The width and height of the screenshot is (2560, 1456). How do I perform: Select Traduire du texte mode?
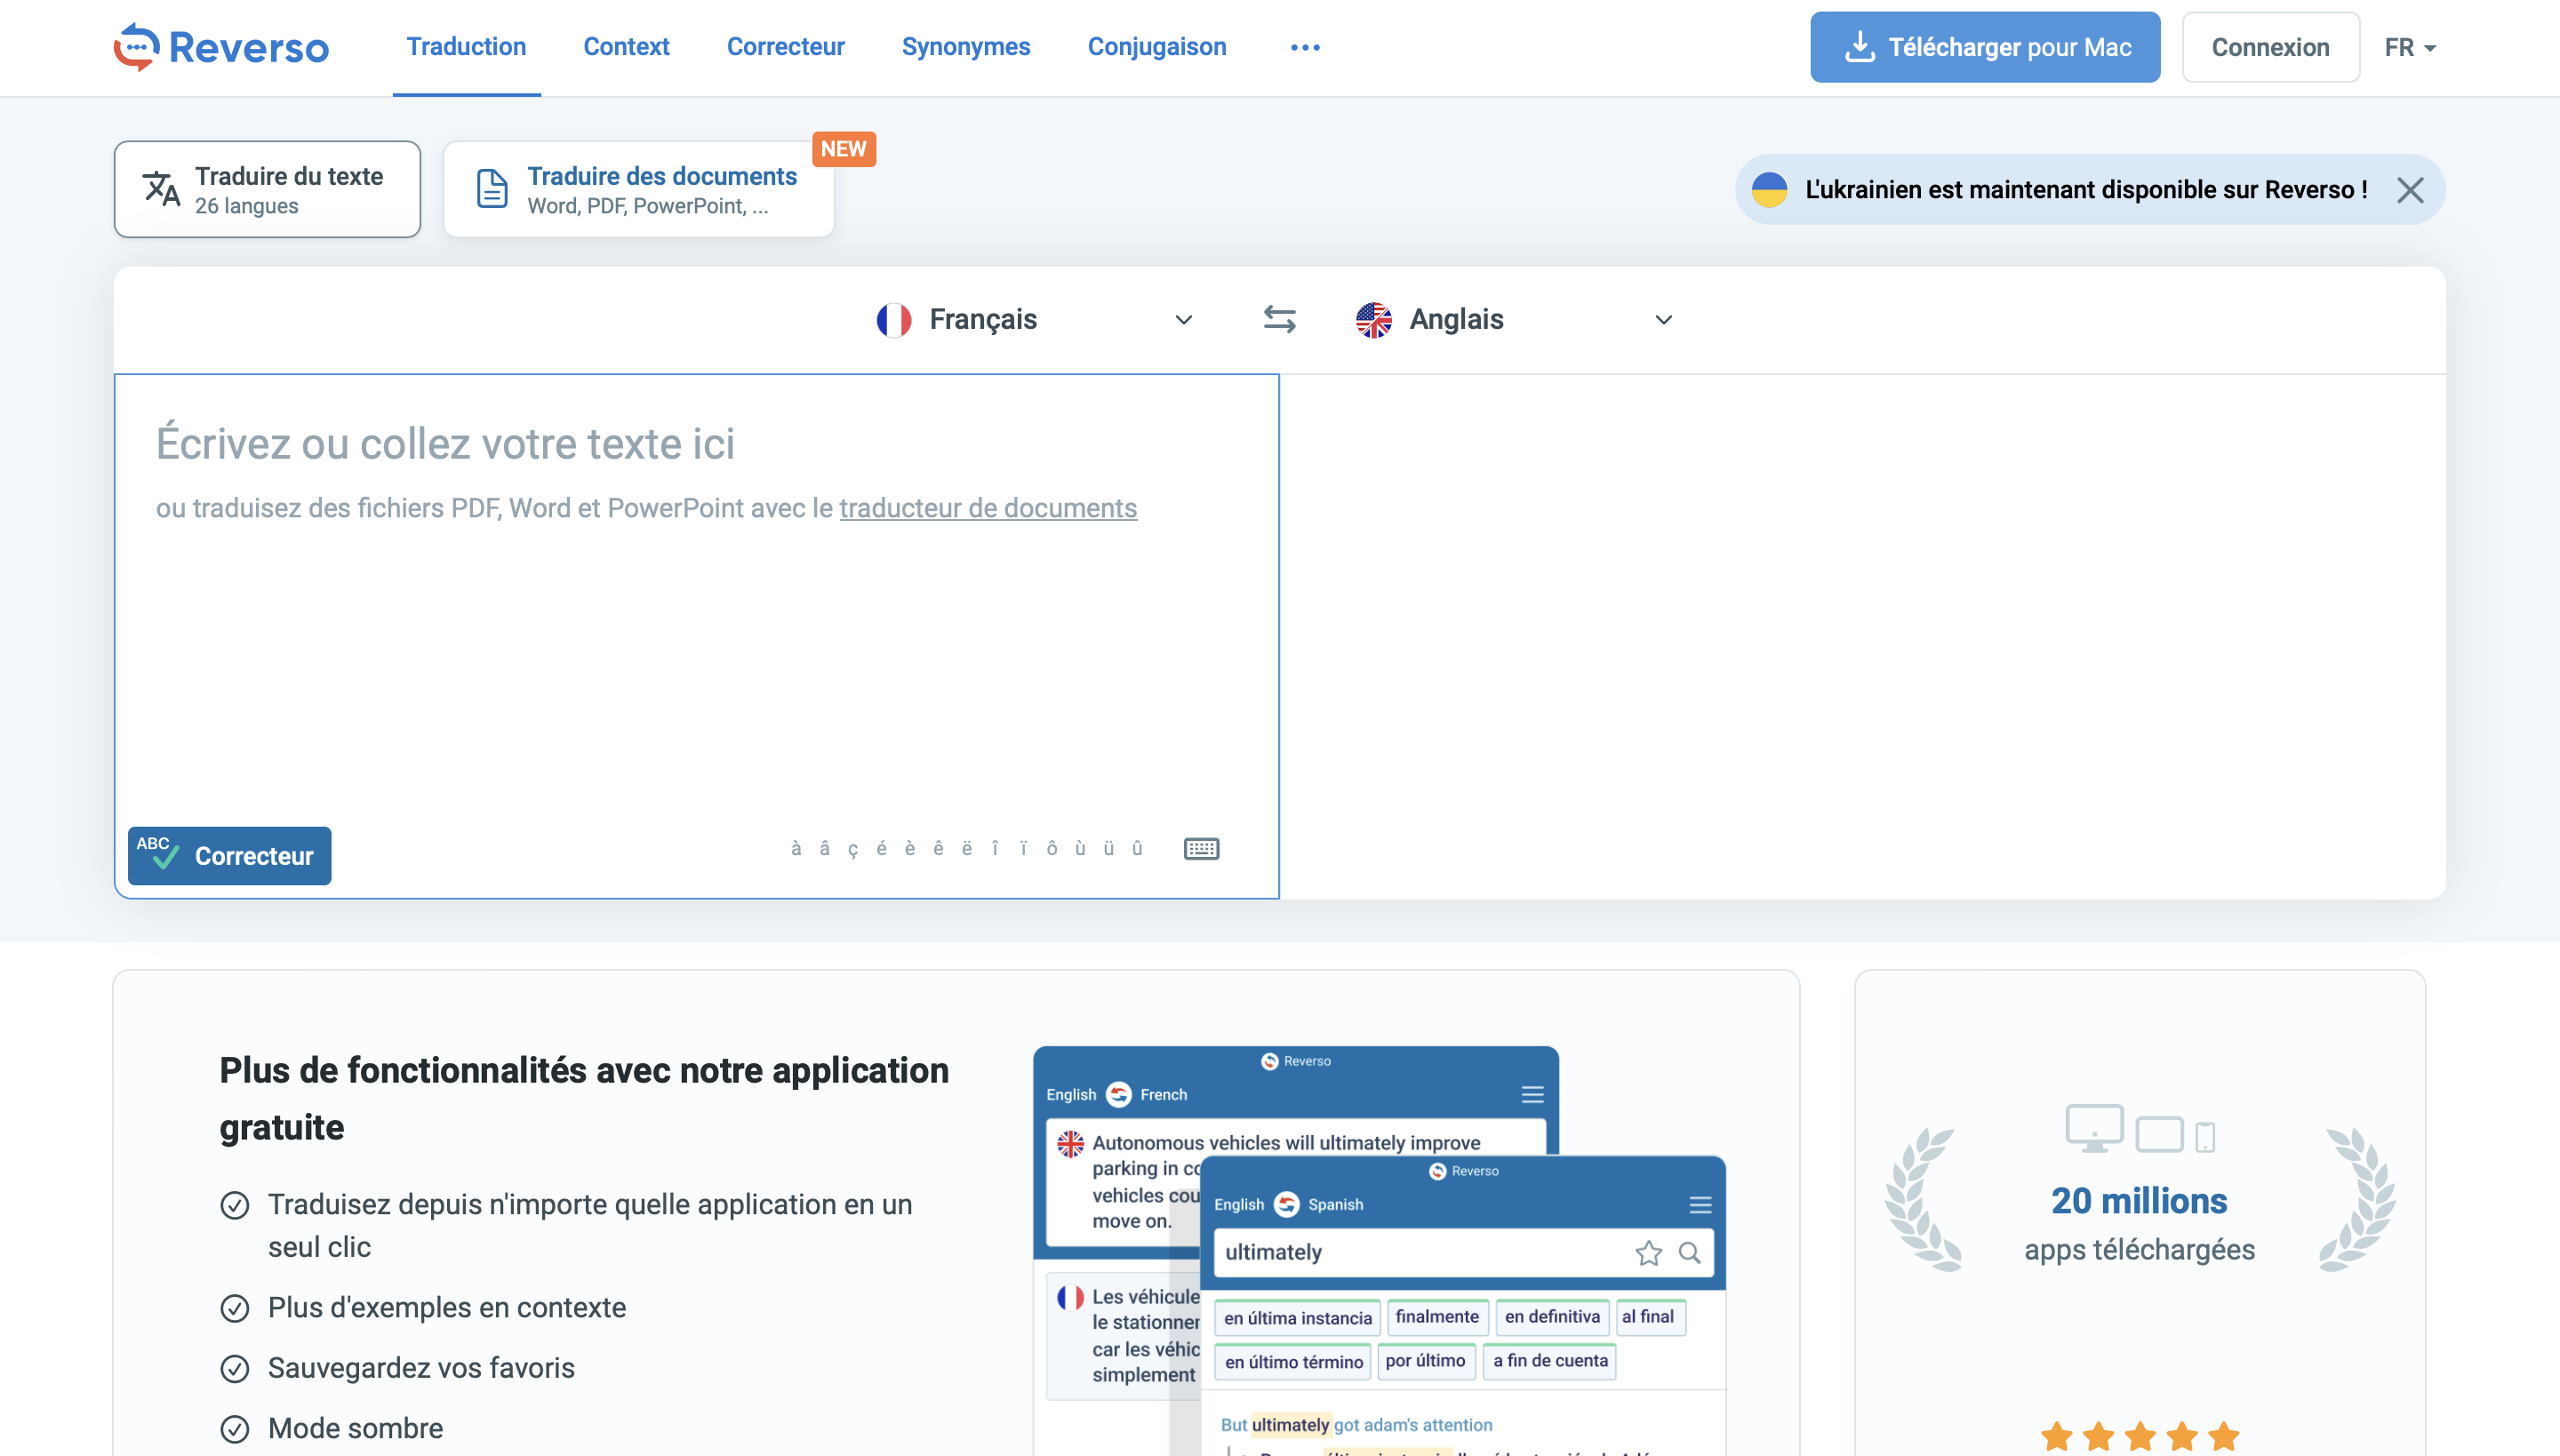[x=267, y=189]
